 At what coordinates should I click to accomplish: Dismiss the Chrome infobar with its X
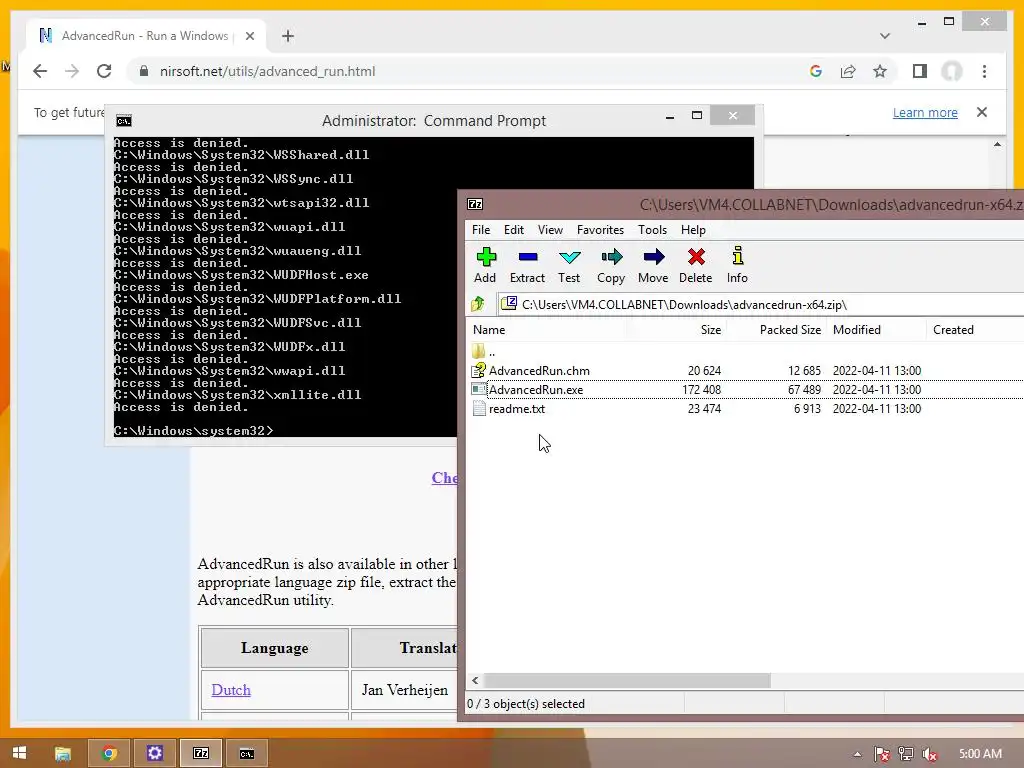point(982,112)
